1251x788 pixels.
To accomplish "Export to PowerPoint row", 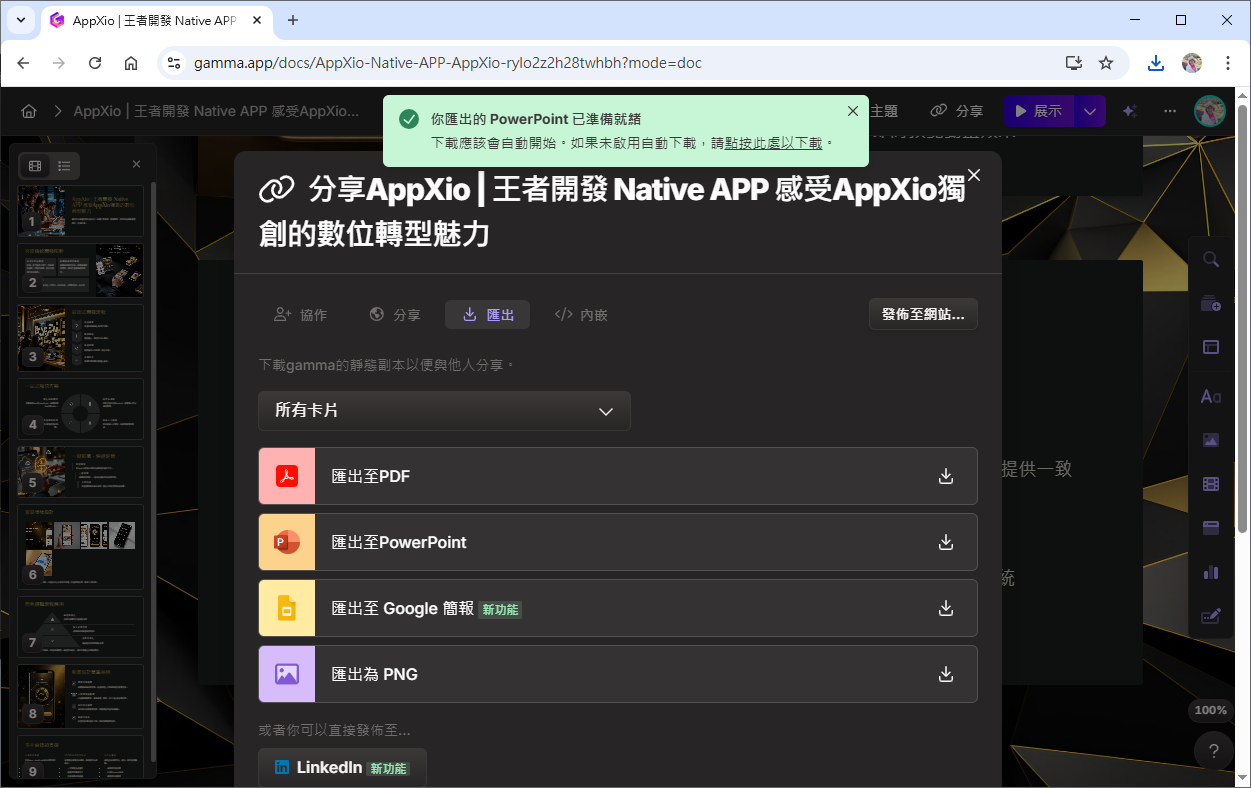I will (618, 542).
